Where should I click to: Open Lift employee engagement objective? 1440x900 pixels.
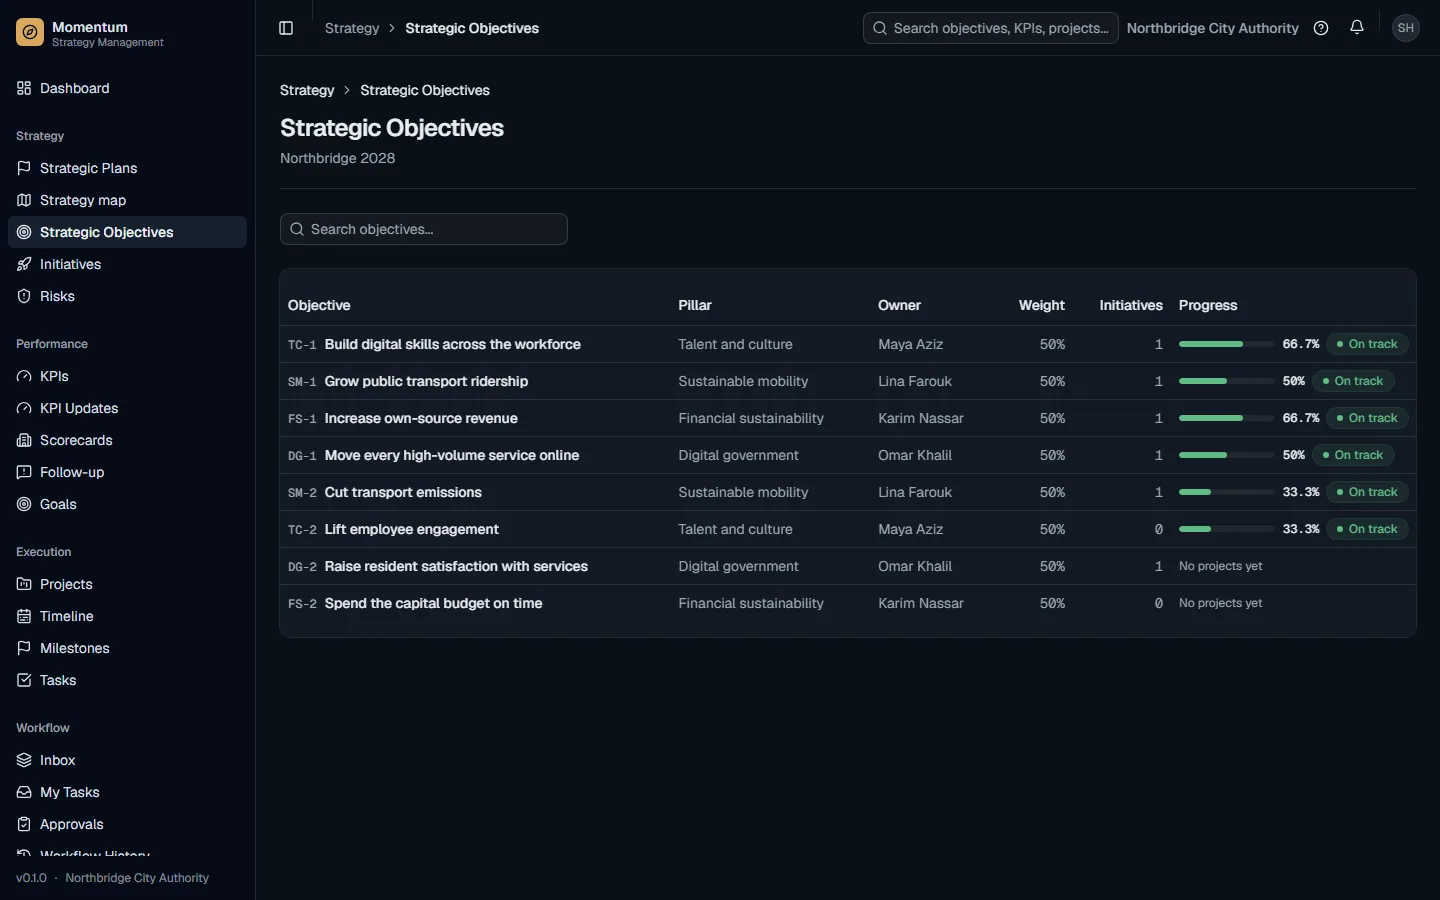412,529
